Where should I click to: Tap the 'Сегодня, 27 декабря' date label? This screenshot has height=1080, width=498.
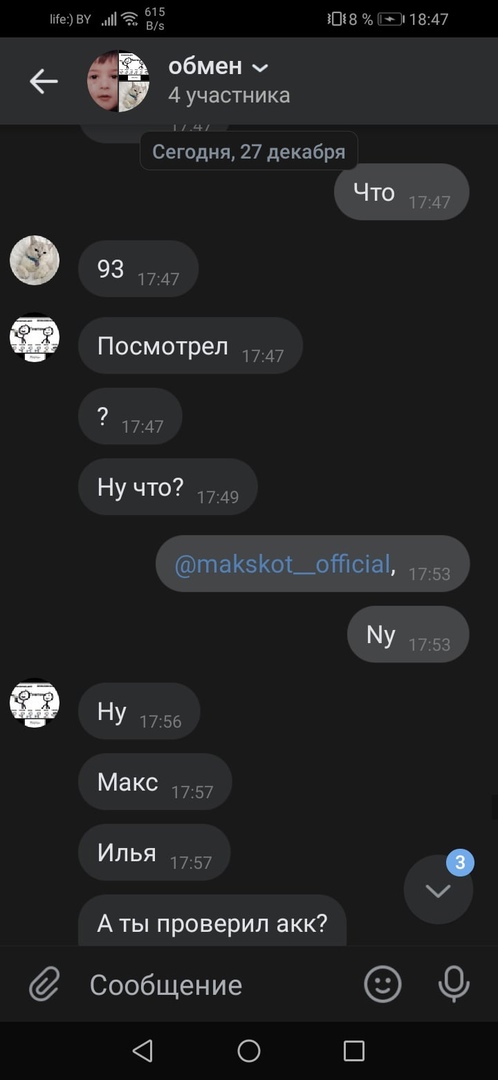(249, 152)
